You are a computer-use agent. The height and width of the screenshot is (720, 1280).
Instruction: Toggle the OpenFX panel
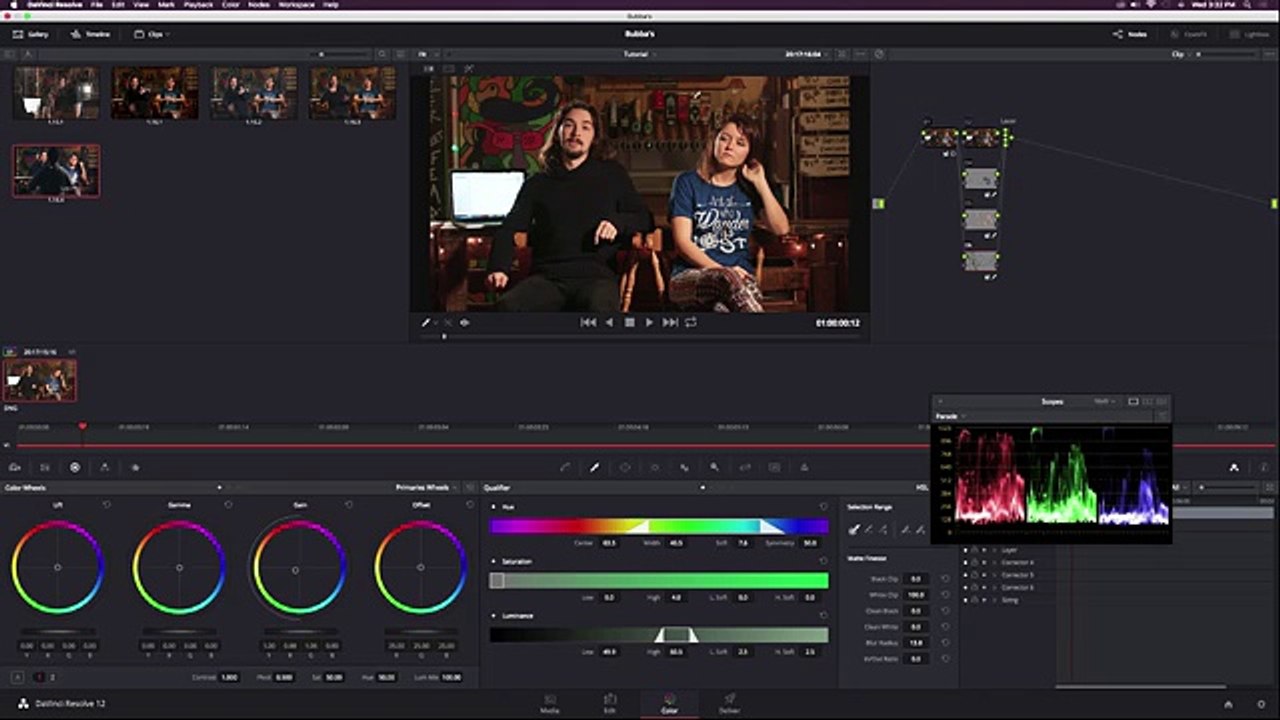coord(1188,34)
